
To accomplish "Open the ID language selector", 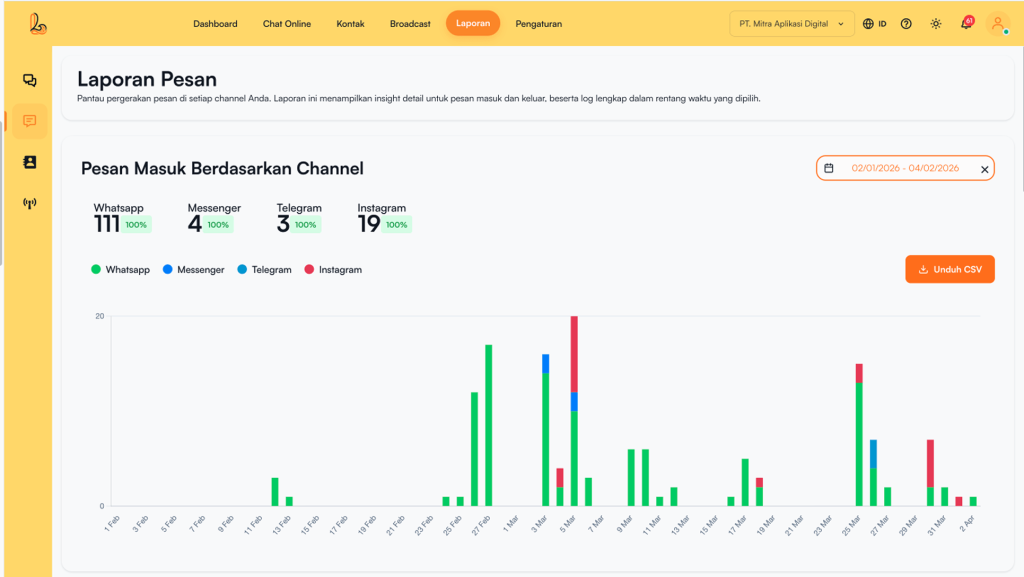I will (875, 24).
